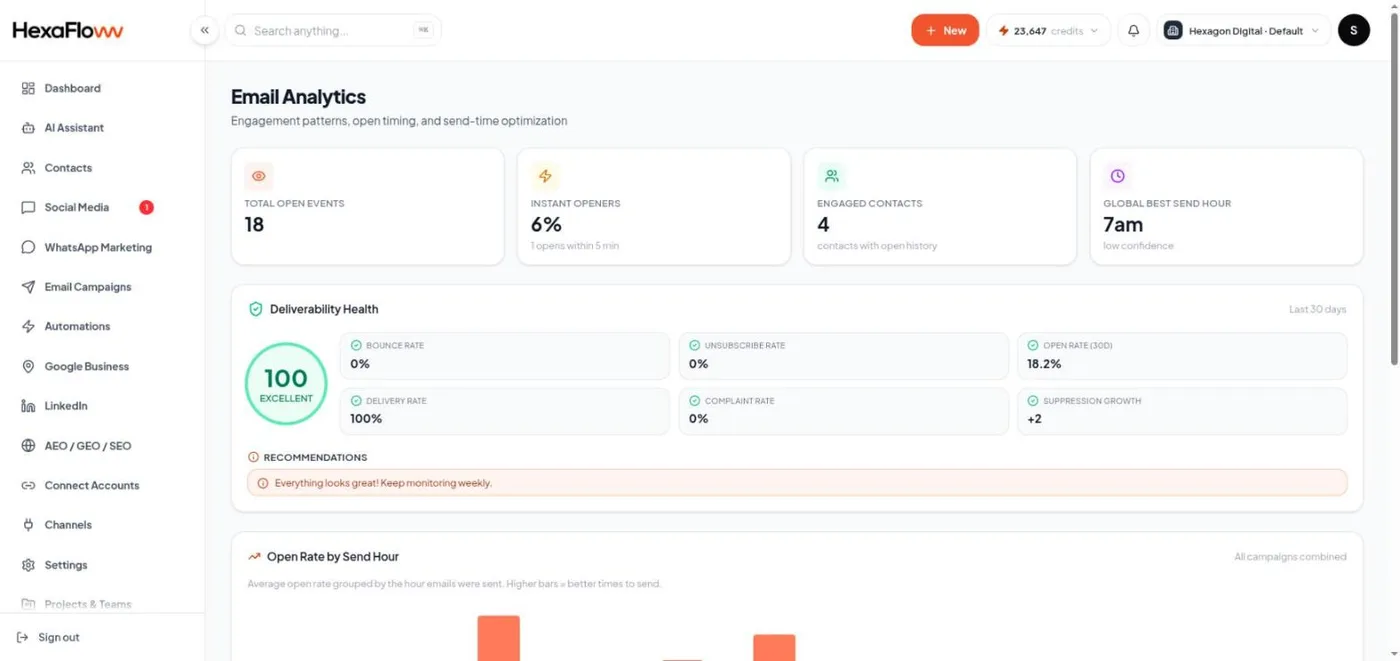Click the 'Last 30 days' label
Image resolution: width=1400 pixels, height=661 pixels.
[x=1317, y=310]
